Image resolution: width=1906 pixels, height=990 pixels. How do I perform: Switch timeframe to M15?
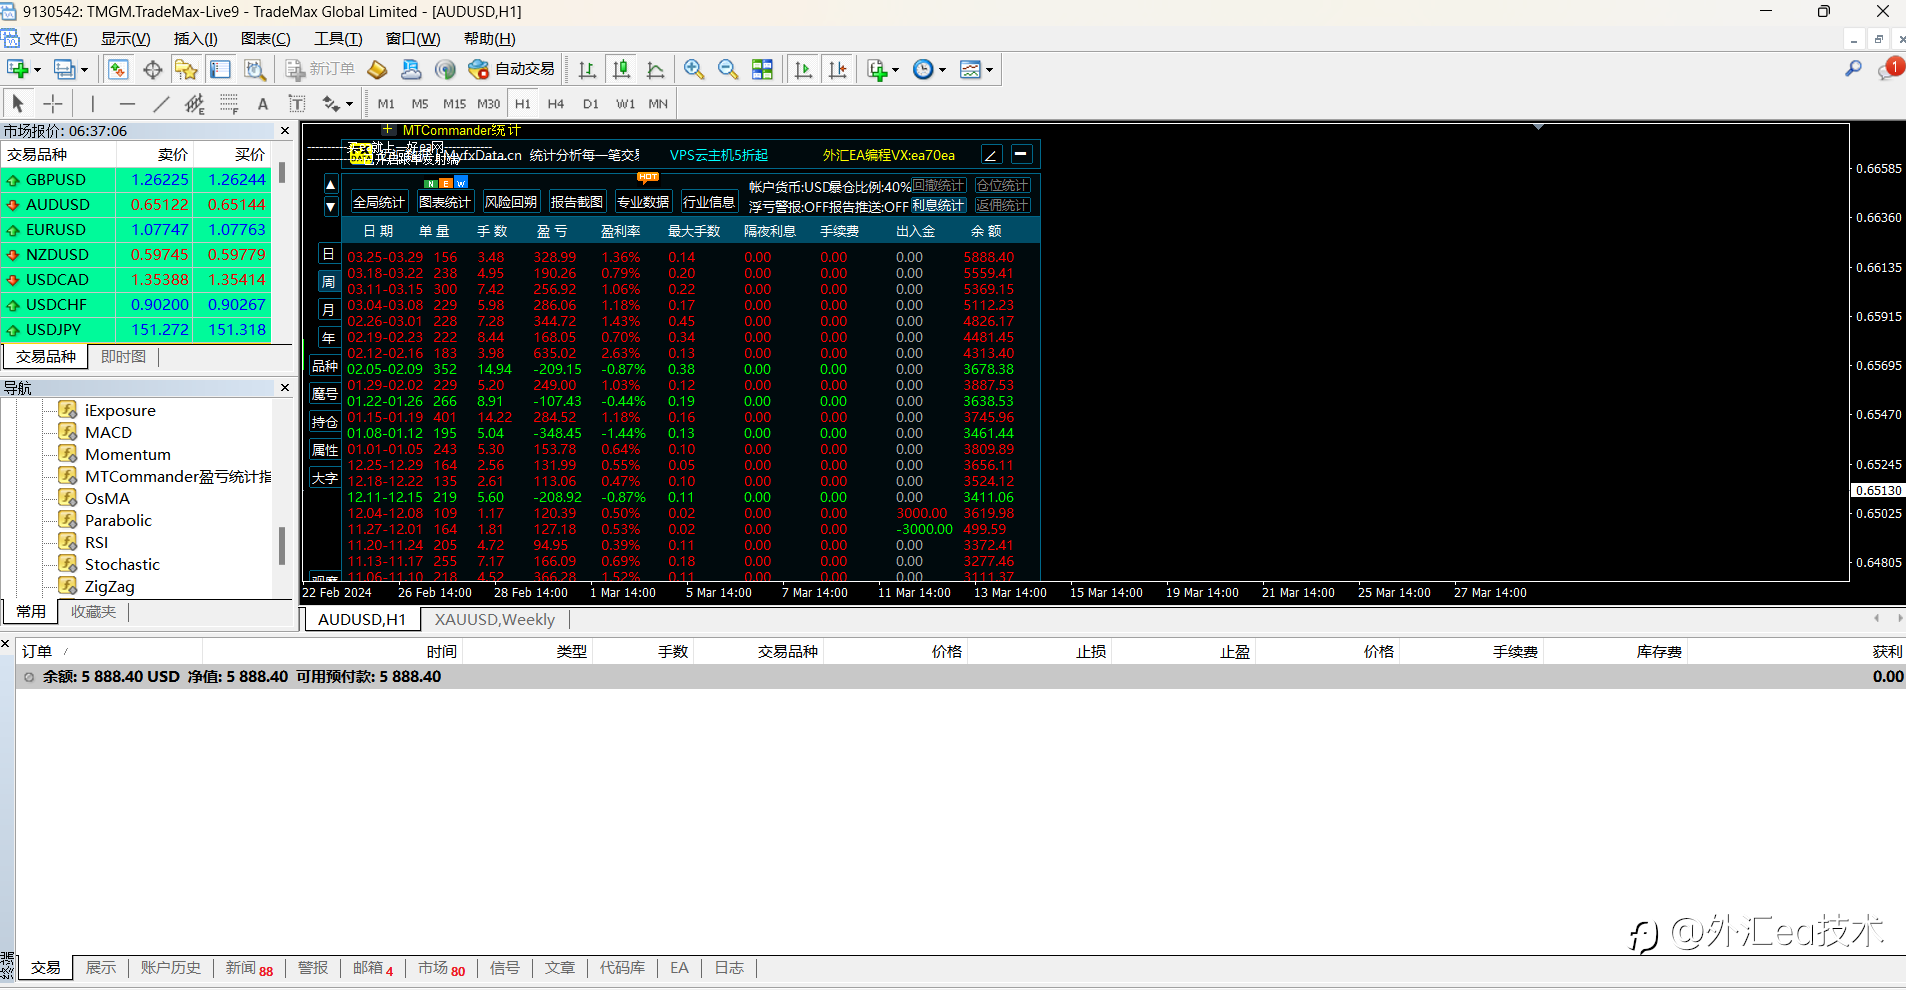(x=454, y=103)
